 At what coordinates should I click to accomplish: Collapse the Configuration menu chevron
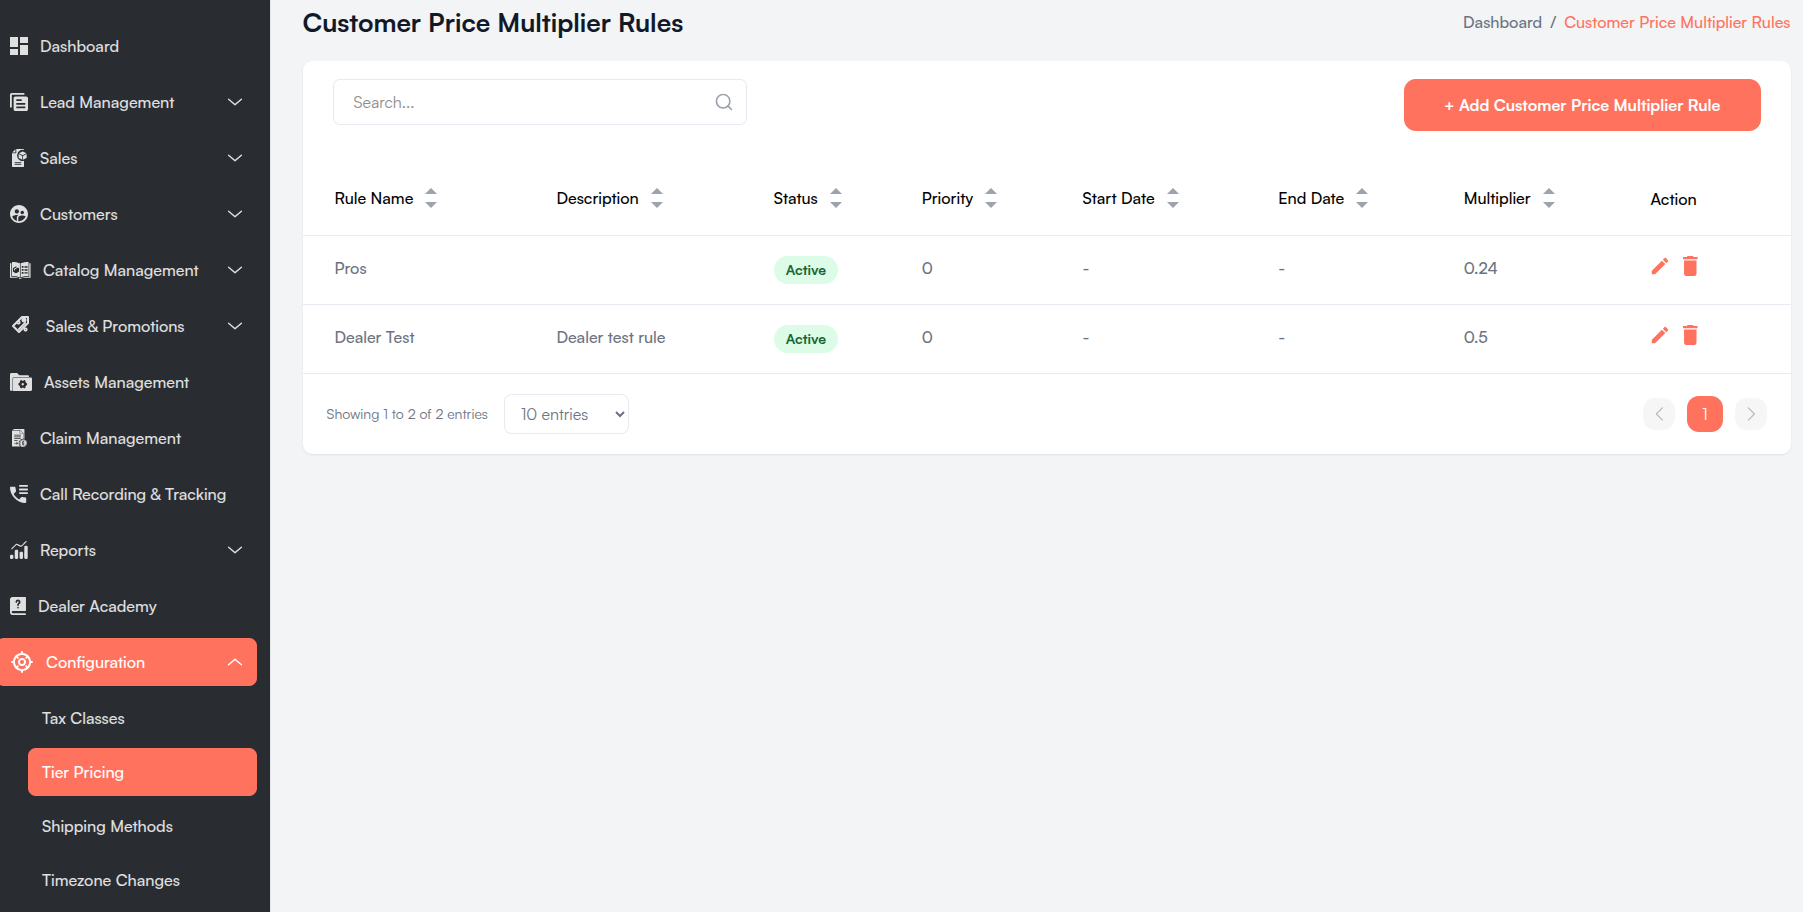point(235,662)
